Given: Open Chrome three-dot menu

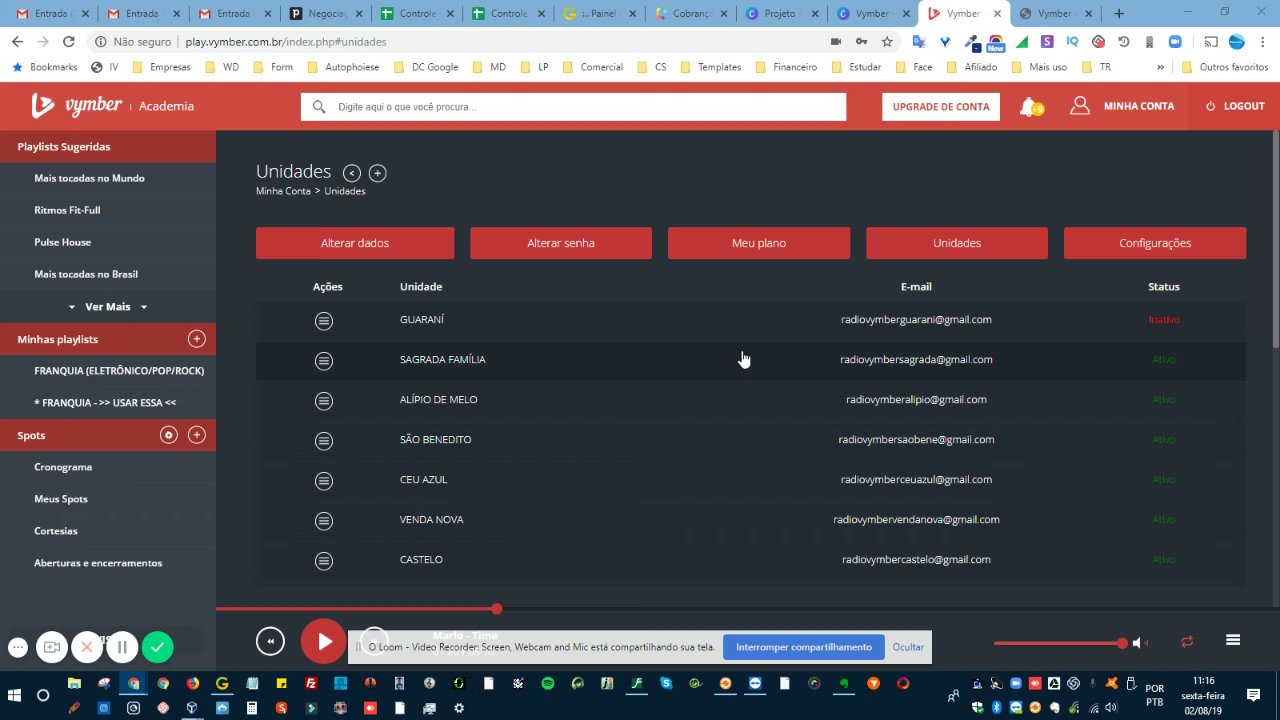Looking at the screenshot, I should [1263, 42].
